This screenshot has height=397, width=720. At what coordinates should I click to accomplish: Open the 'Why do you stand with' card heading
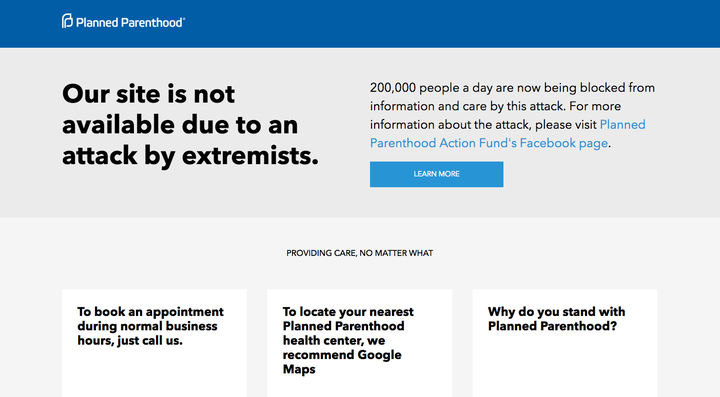point(557,319)
